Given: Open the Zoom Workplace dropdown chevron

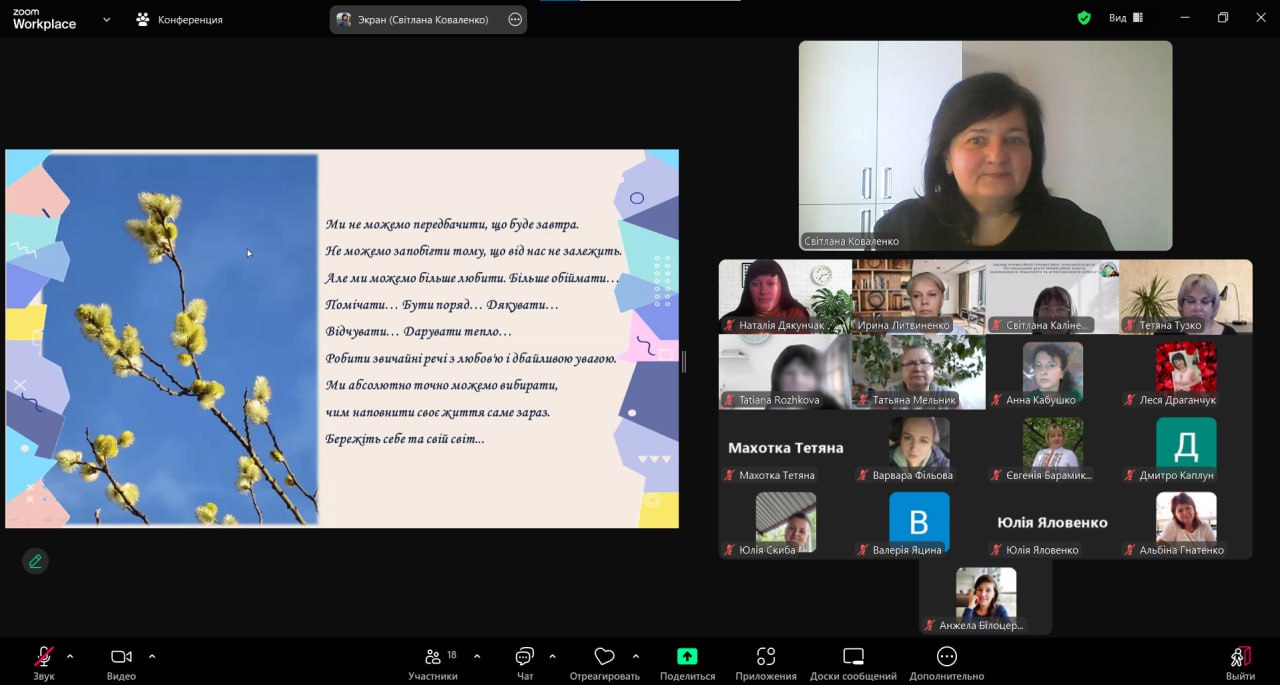Looking at the screenshot, I should coord(107,19).
